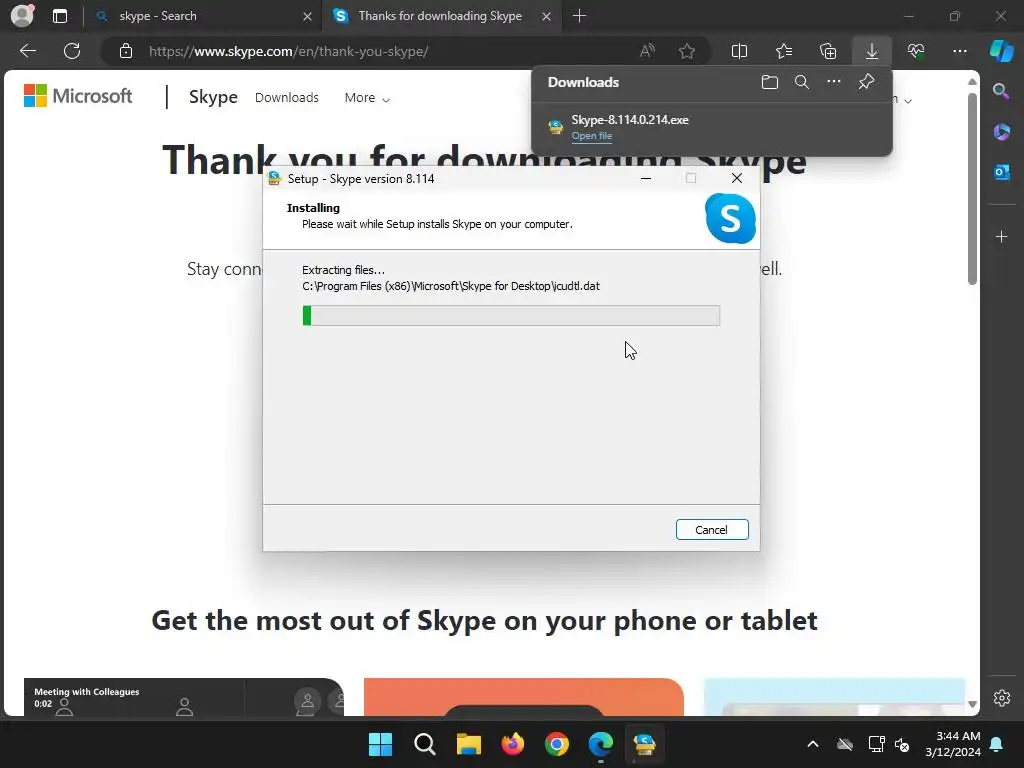Image resolution: width=1024 pixels, height=768 pixels.
Task: Click Cancel in the Skype Setup dialog
Action: 712,530
